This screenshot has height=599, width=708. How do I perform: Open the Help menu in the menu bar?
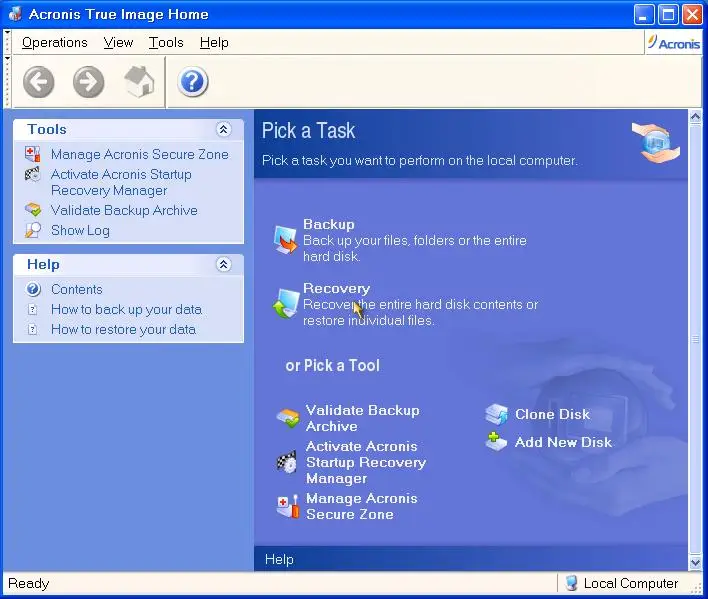click(x=214, y=42)
